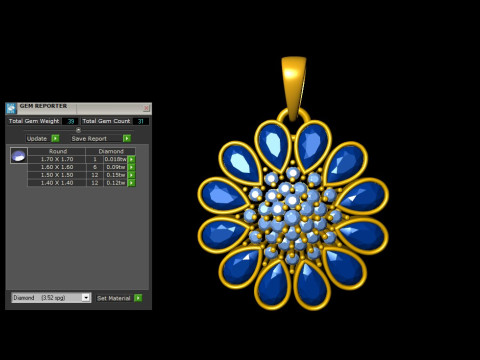The width and height of the screenshot is (480, 360).
Task: Close the Gem Reporter panel
Action: (x=146, y=108)
